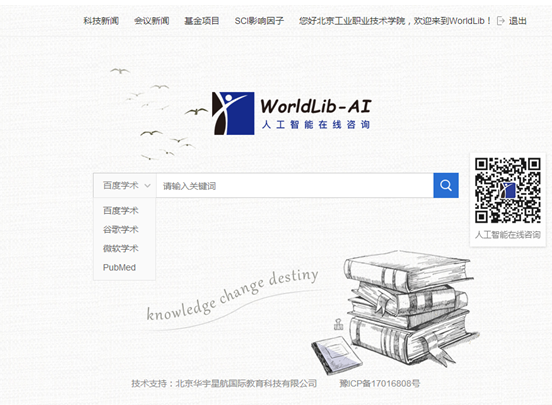Screen dimensions: 552x405
Task: Click the logout arrow icon beside 退出
Action: [x=500, y=21]
